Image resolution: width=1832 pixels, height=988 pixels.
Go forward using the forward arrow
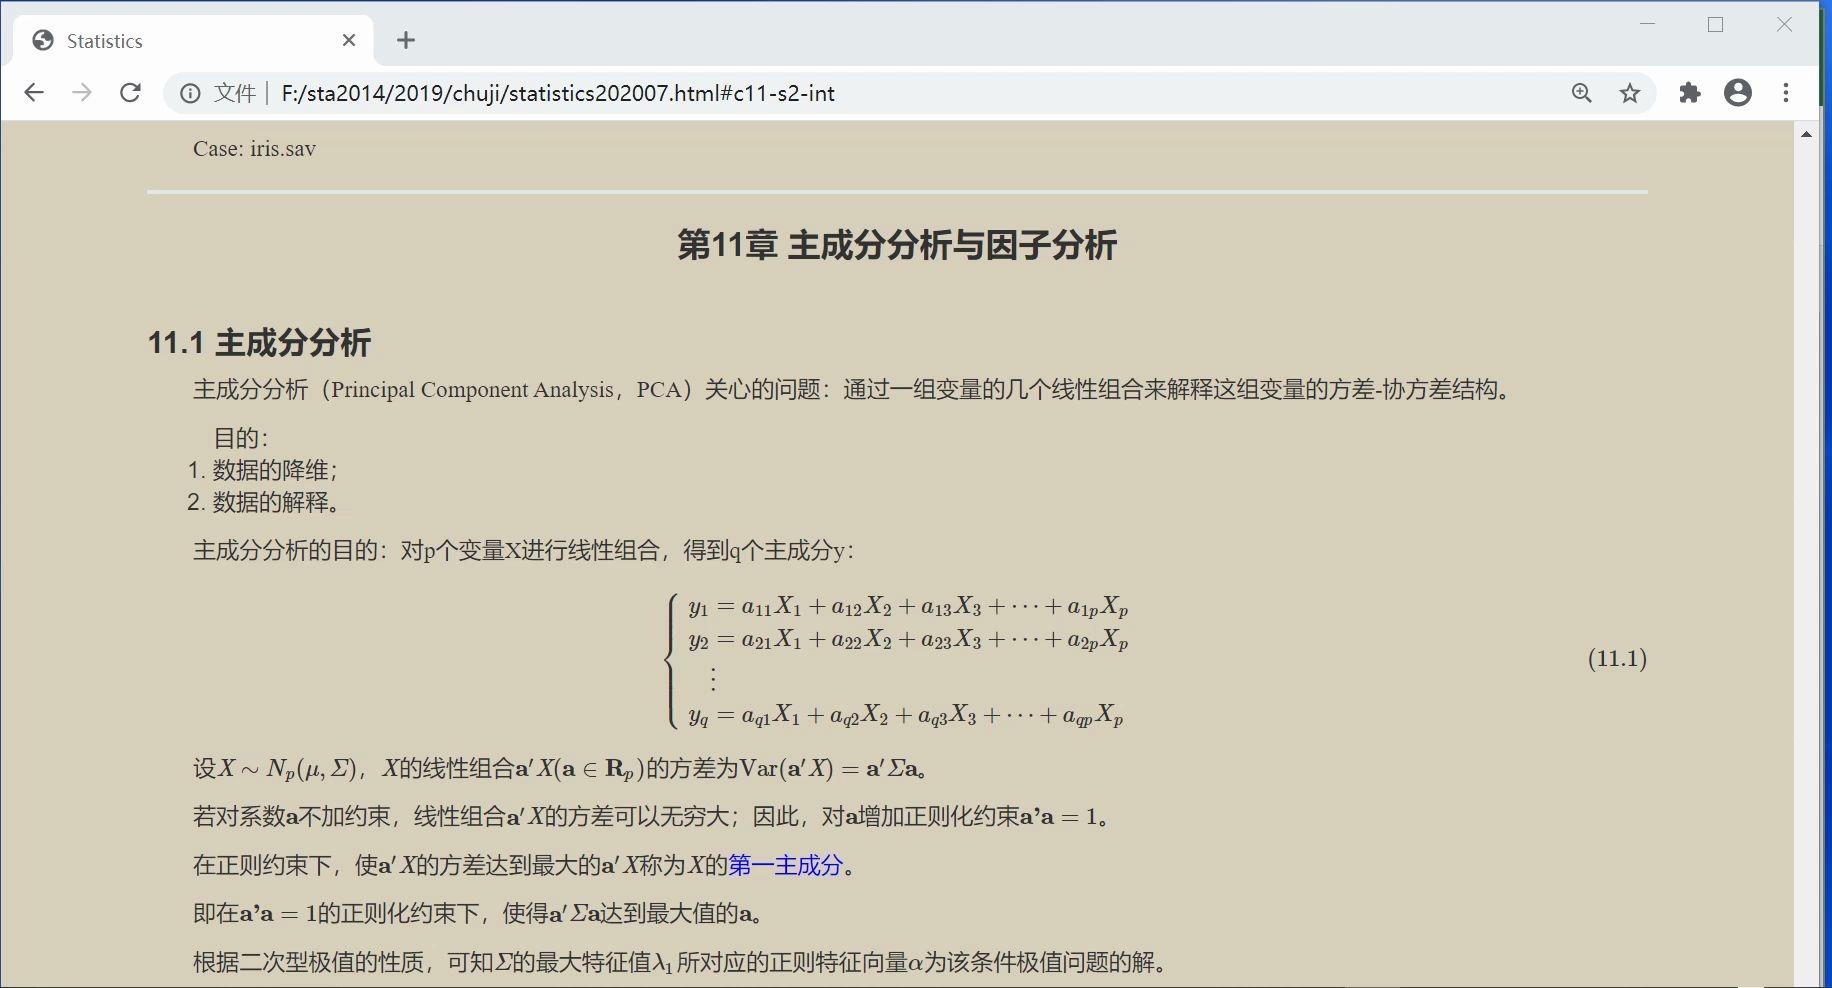(82, 92)
